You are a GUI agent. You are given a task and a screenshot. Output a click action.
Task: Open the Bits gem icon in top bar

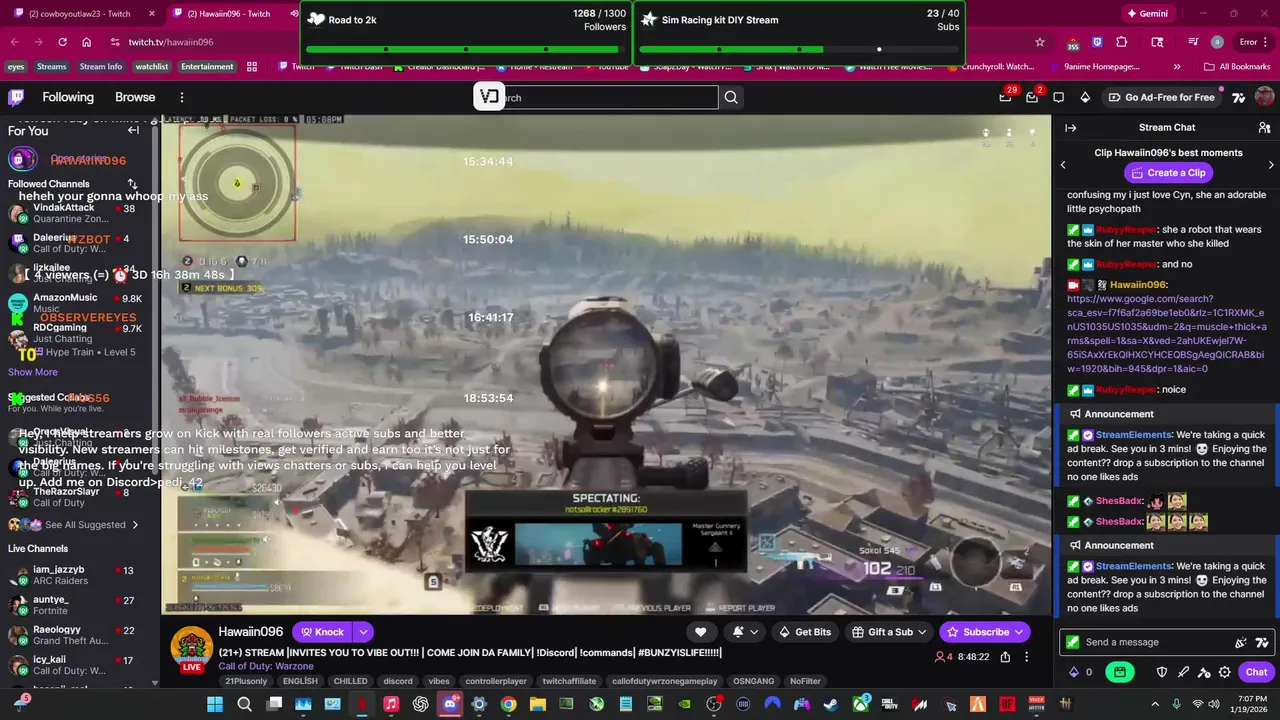1085,97
